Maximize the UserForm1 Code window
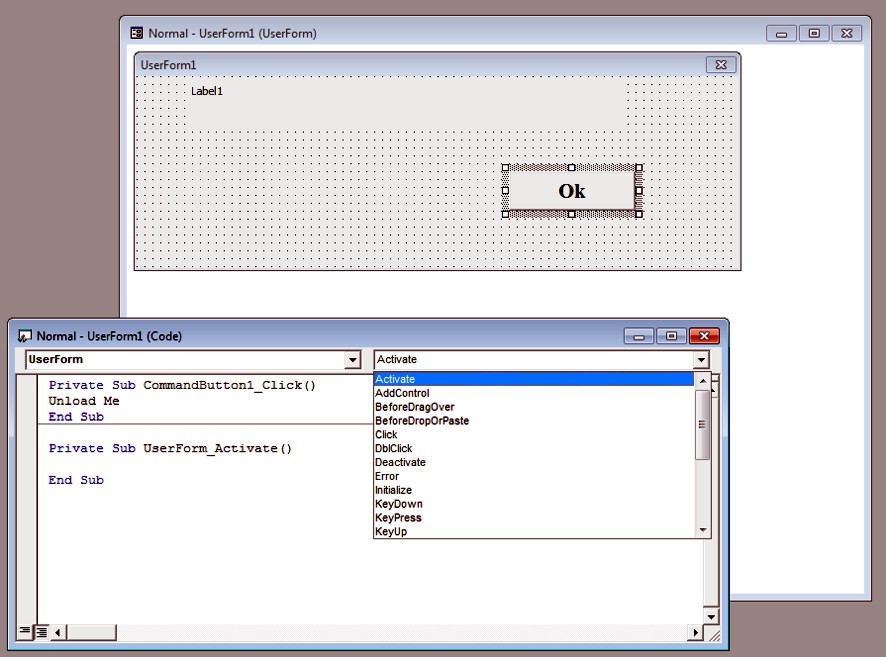The image size is (886, 657). coord(671,336)
